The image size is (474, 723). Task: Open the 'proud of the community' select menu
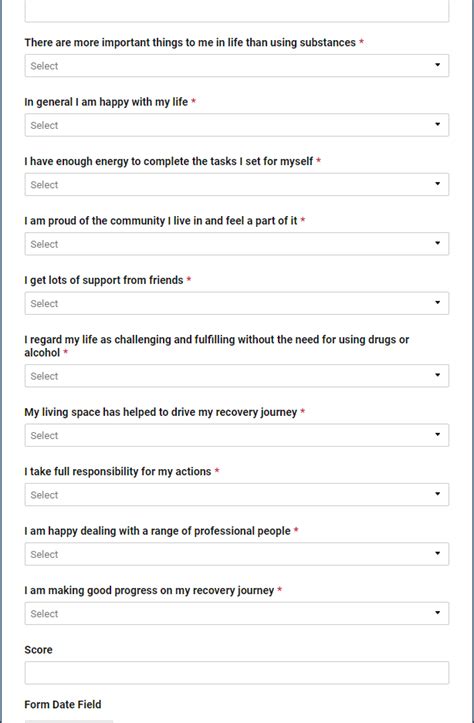tap(237, 244)
